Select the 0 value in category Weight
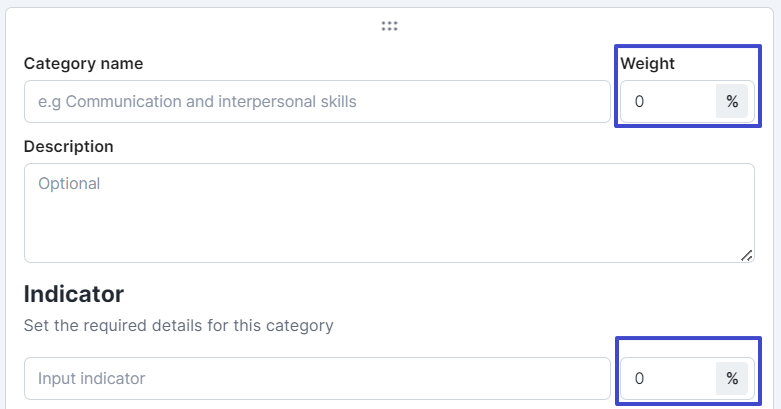The image size is (781, 409). point(640,101)
